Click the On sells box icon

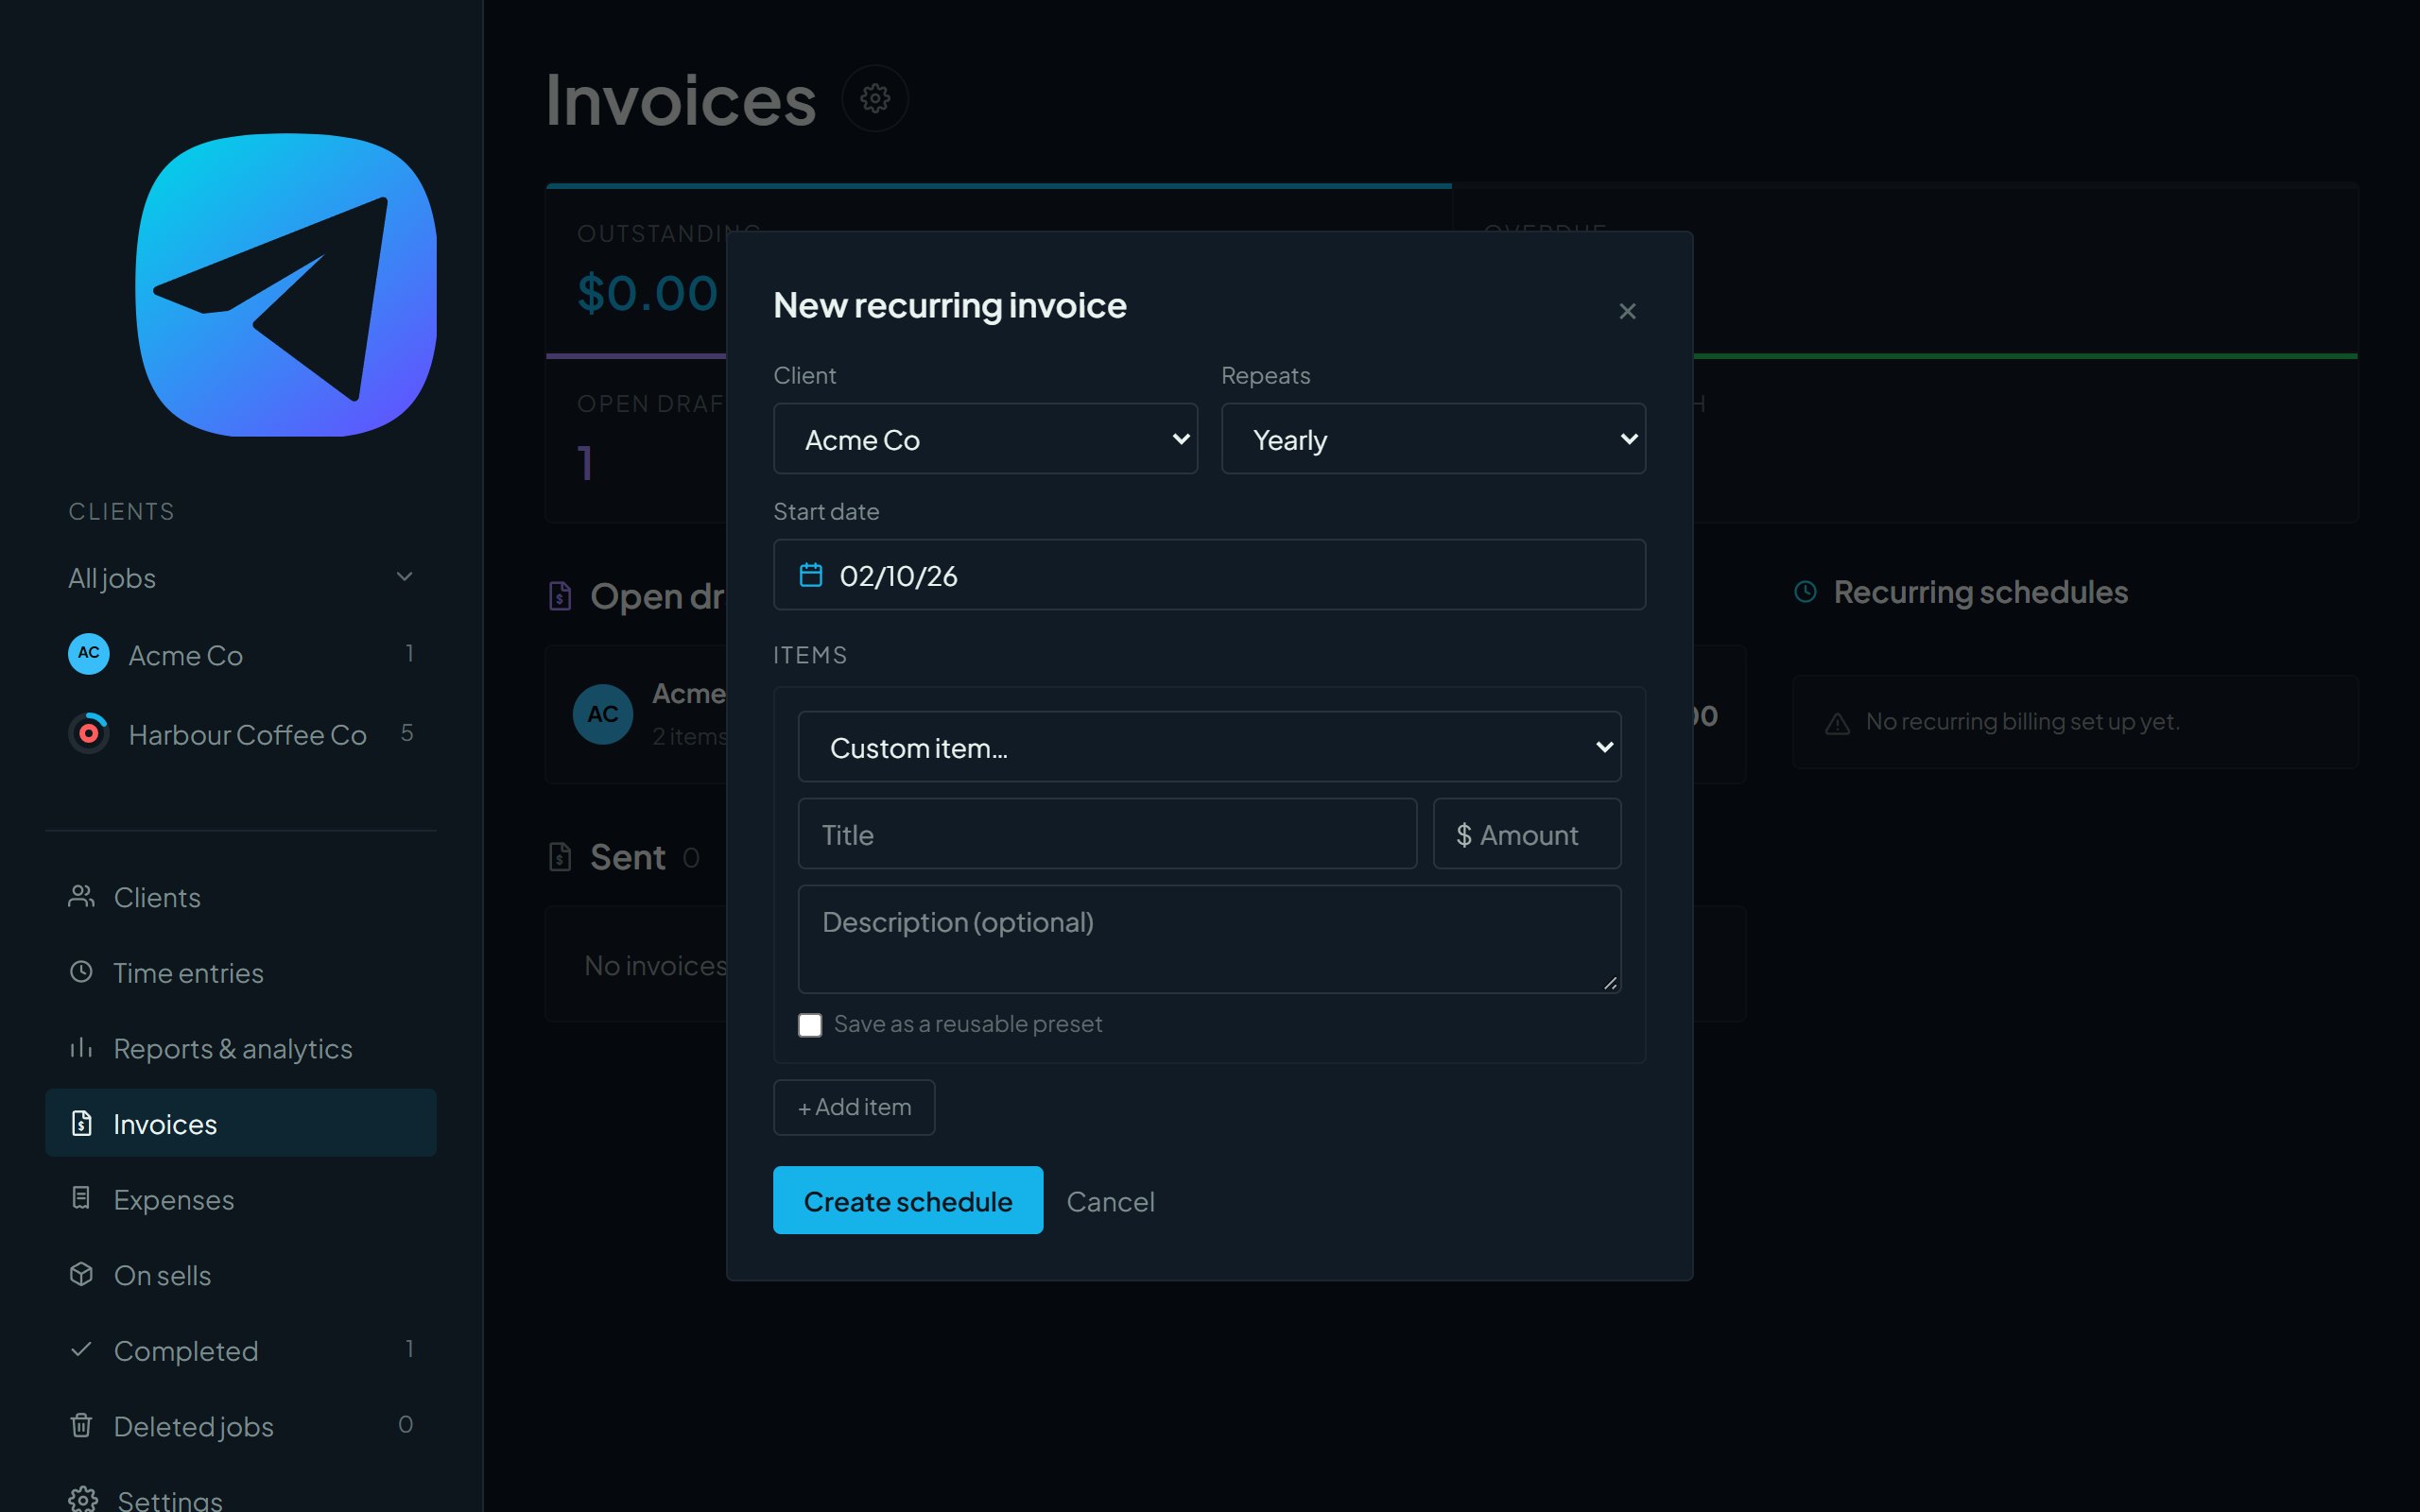(x=81, y=1274)
